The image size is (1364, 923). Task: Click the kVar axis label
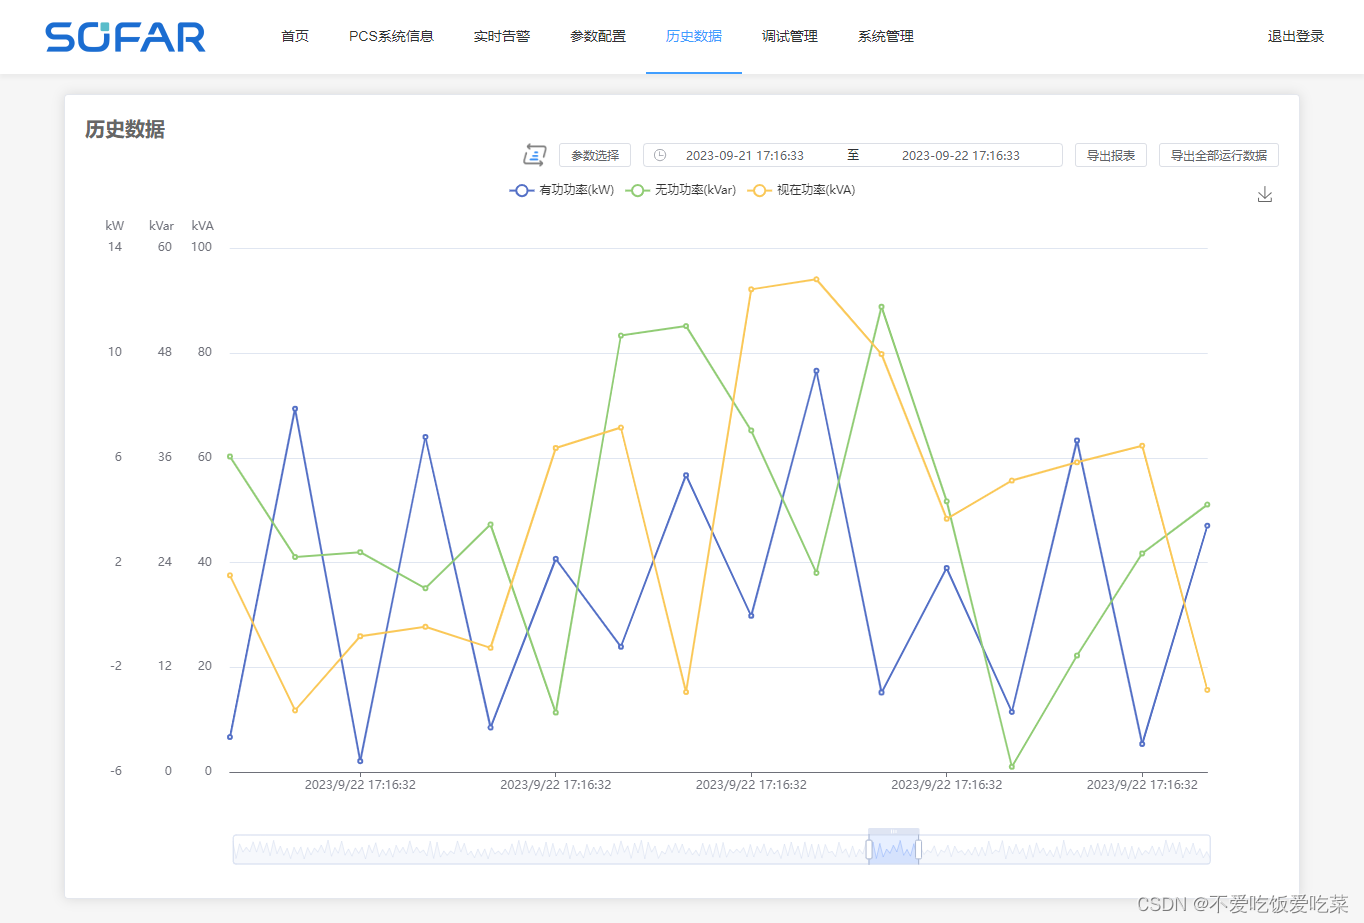[161, 225]
